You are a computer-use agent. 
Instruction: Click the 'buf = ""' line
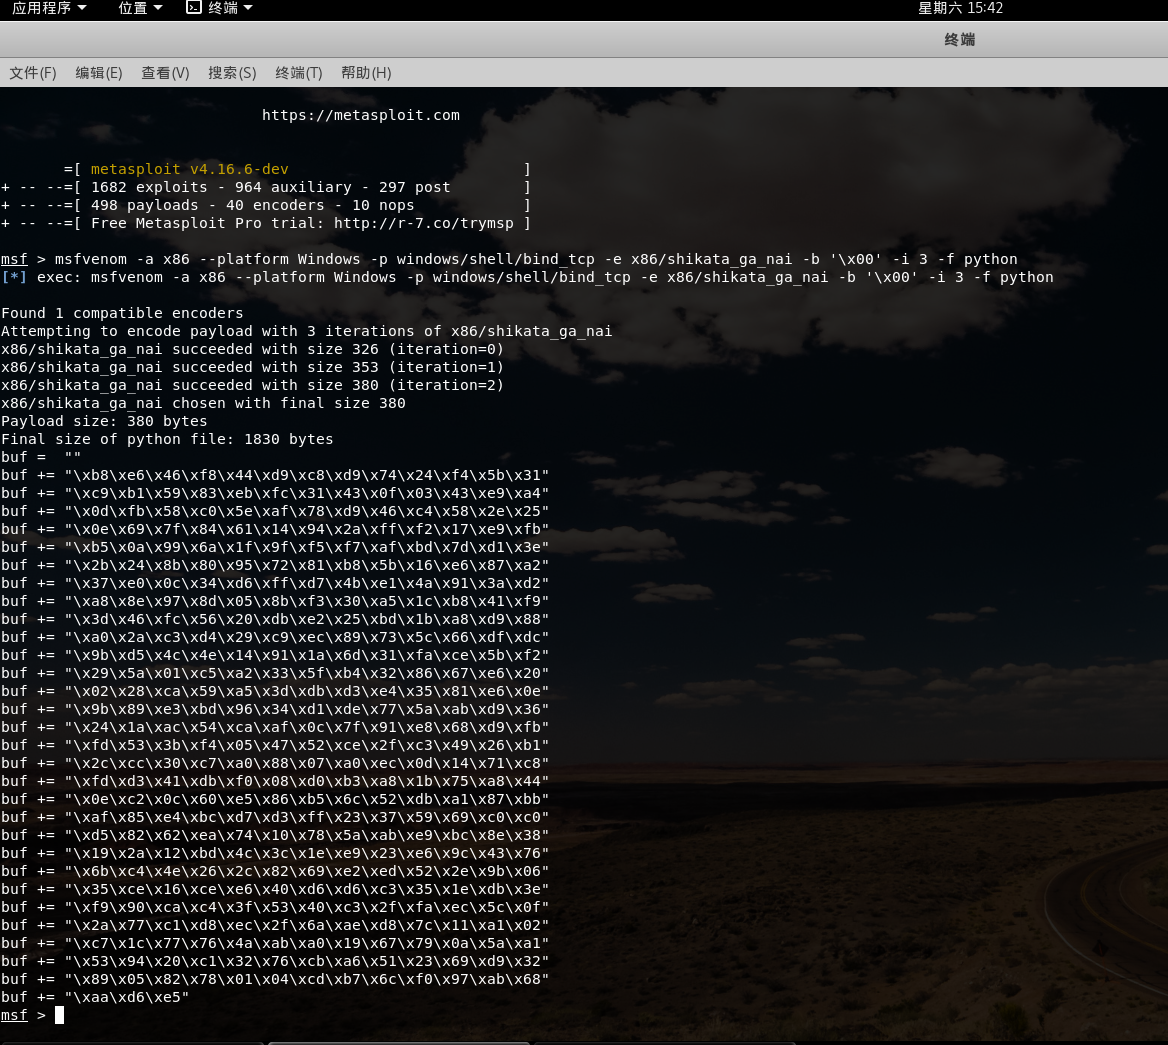click(x=41, y=457)
